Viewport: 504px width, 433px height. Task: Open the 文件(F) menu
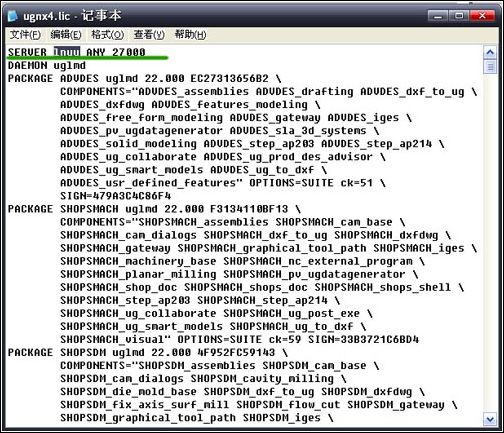[25, 34]
